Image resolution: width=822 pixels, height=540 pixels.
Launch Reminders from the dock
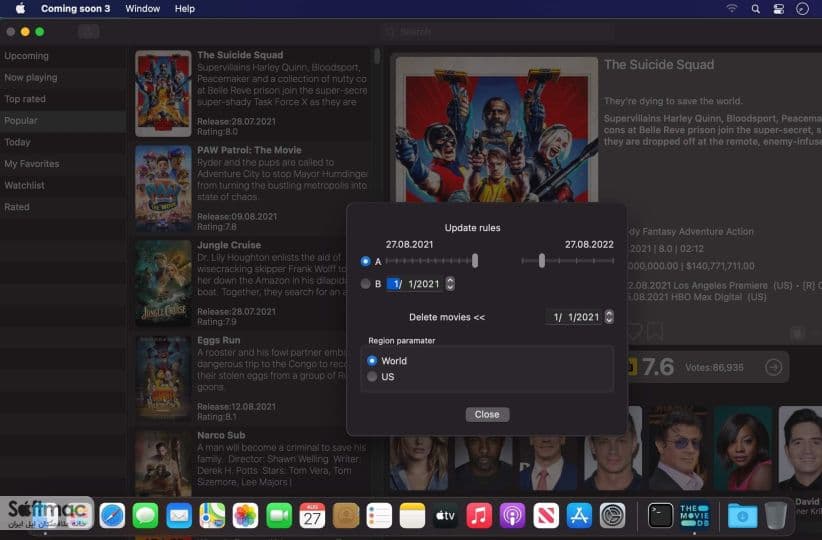tap(379, 516)
